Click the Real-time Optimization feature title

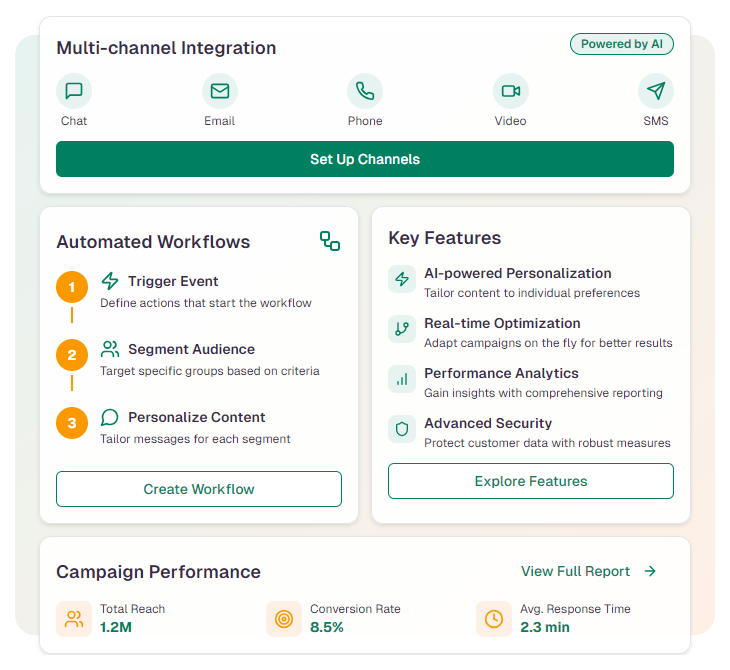[502, 323]
